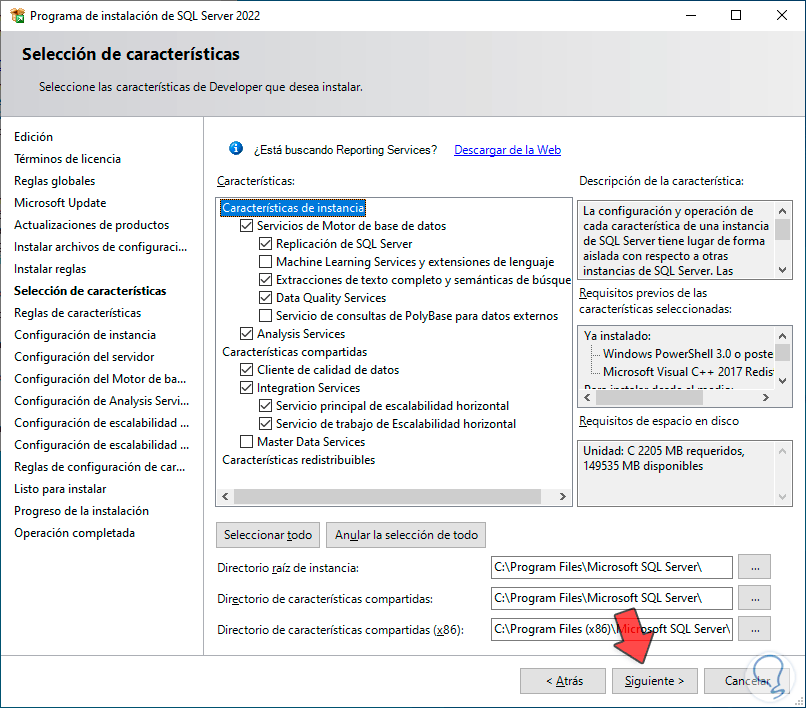The height and width of the screenshot is (708, 806).
Task: Select the Microsoft Update step
Action: (60, 203)
